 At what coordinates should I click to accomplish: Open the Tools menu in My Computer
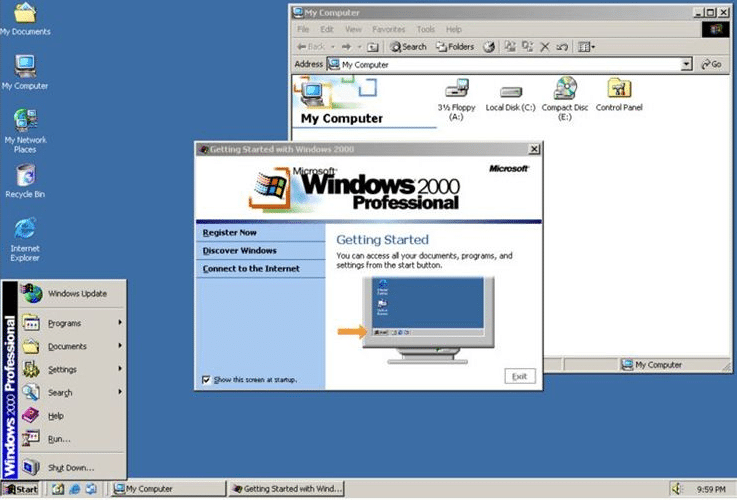[x=426, y=29]
